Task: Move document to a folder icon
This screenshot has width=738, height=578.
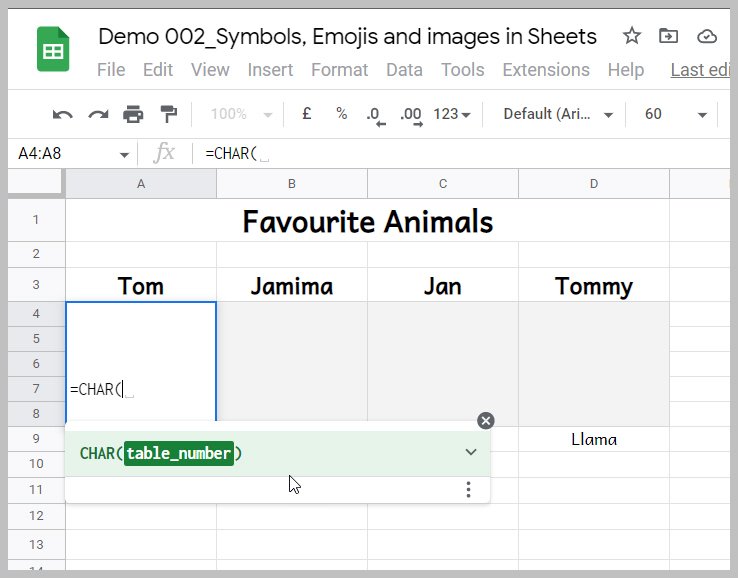Action: tap(668, 36)
